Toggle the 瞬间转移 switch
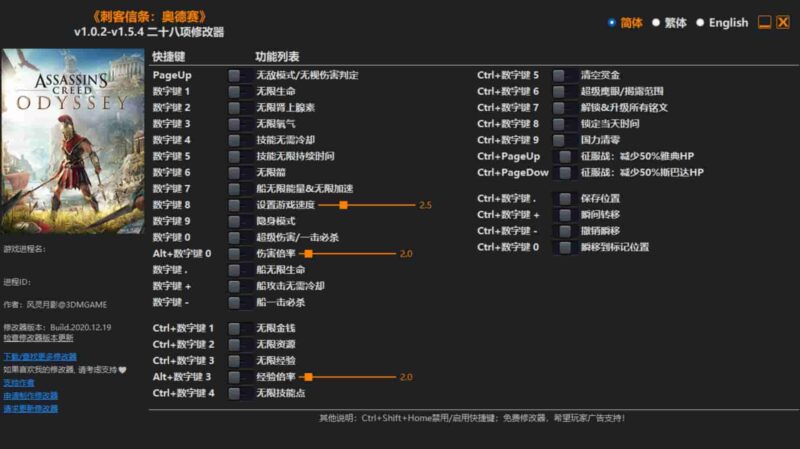Screen dimensions: 800x449 [x=565, y=215]
